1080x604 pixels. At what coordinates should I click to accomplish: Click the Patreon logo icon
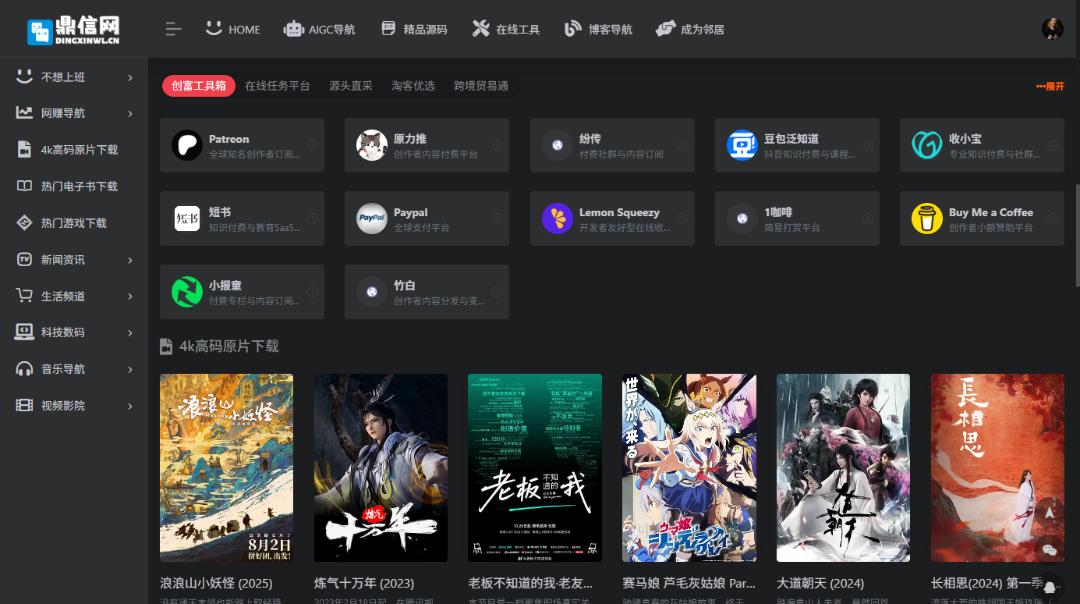click(x=187, y=145)
